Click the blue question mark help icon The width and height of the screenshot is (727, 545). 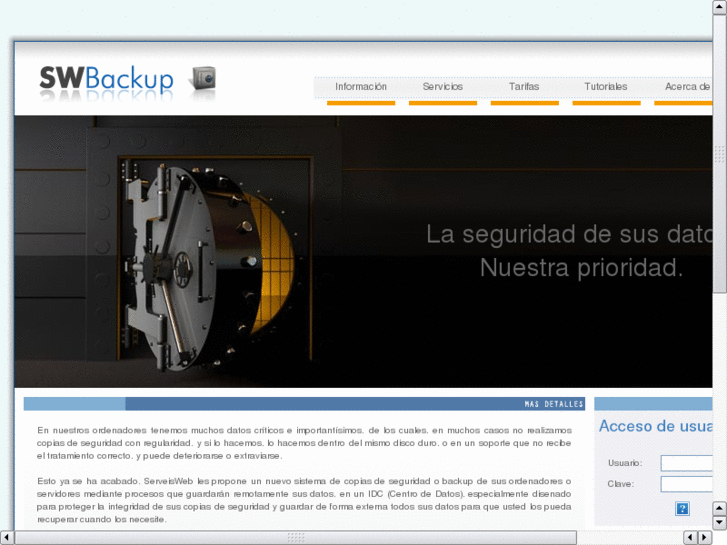click(682, 508)
